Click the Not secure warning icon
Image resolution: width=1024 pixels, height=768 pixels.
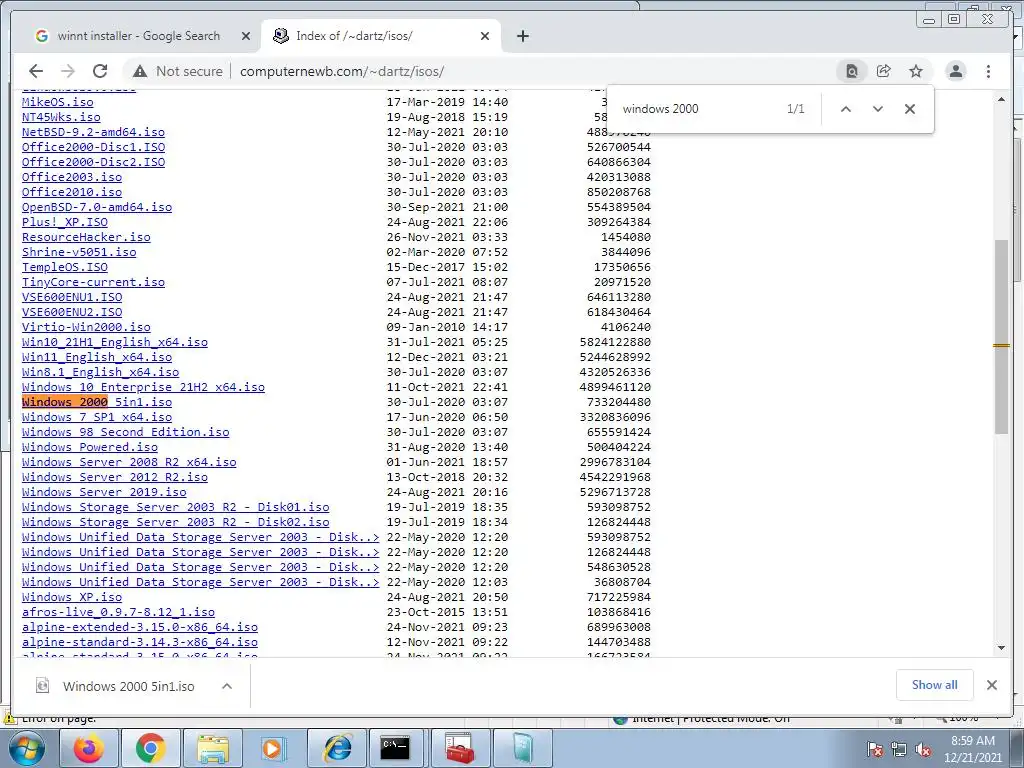click(x=140, y=71)
